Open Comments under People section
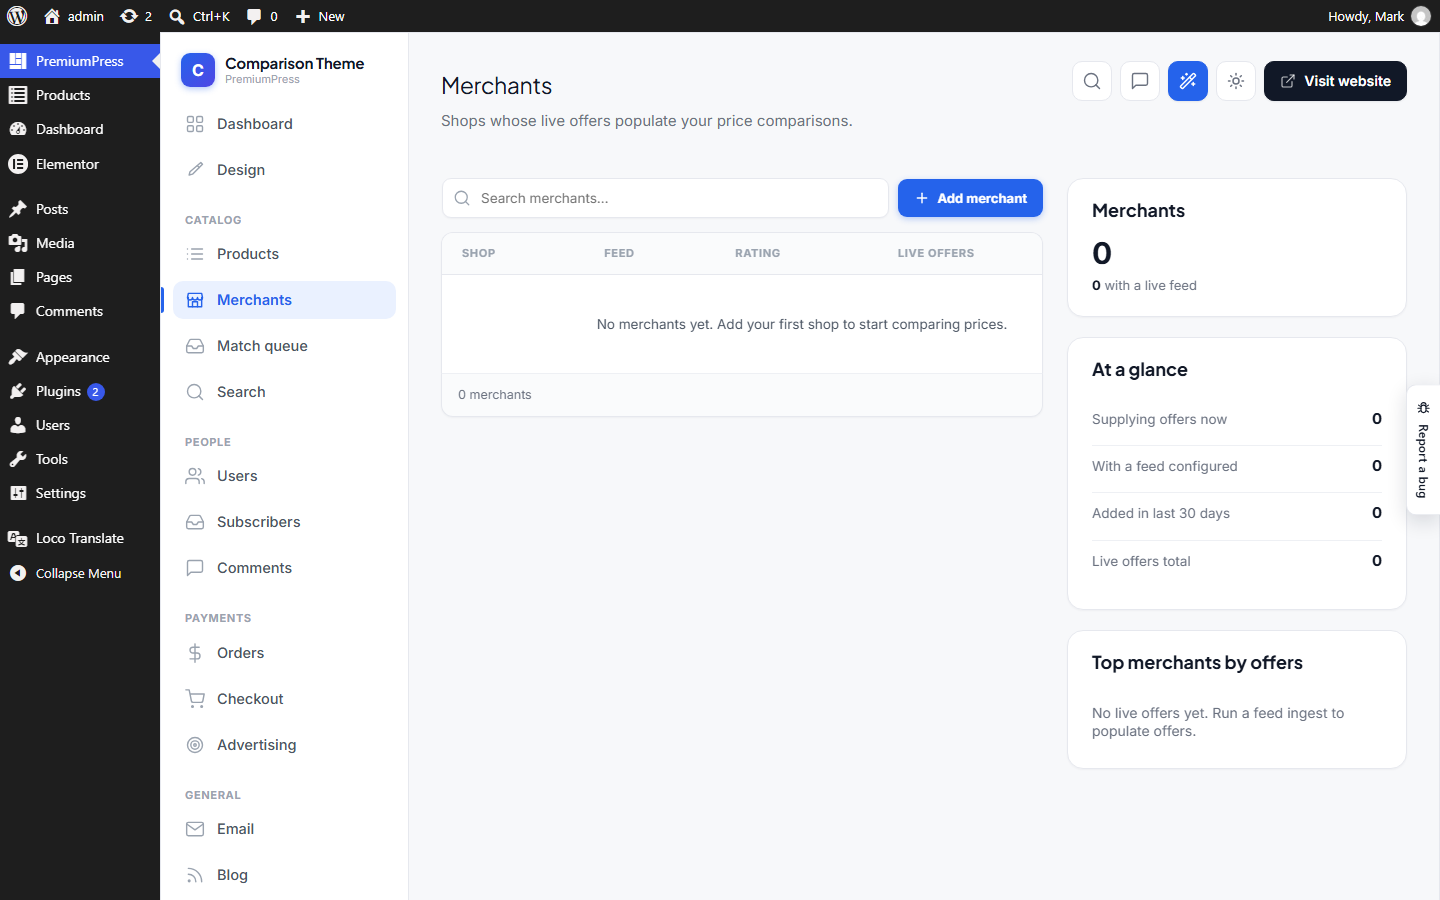Image resolution: width=1440 pixels, height=900 pixels. [284, 568]
